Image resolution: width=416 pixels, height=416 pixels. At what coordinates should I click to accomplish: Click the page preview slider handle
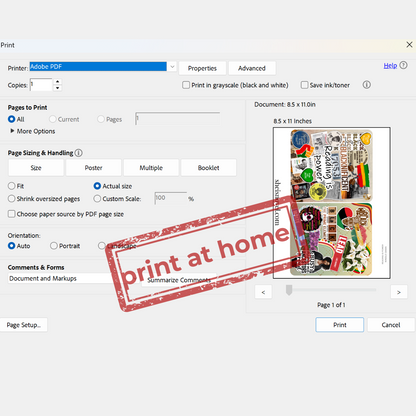(x=289, y=290)
